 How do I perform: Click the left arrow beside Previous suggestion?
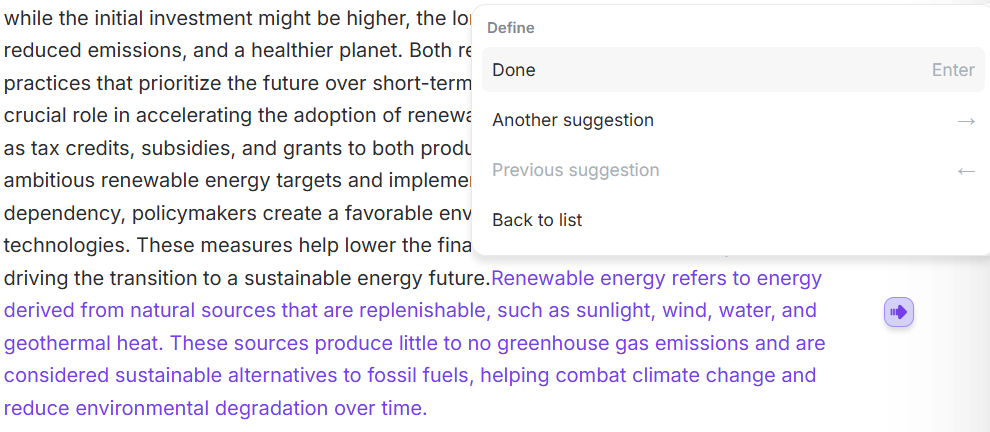(x=965, y=171)
